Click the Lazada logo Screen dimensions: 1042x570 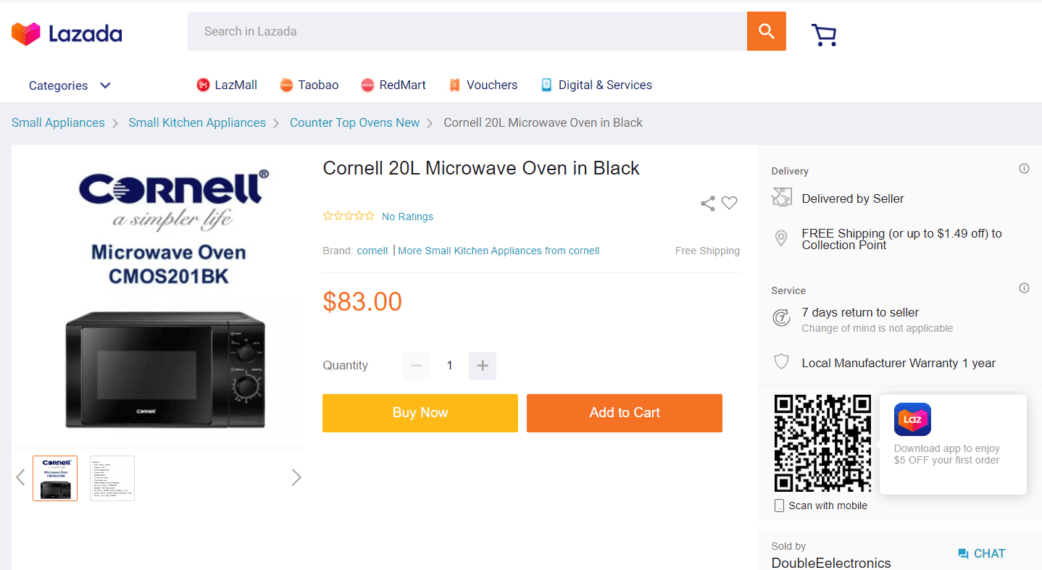[x=67, y=33]
